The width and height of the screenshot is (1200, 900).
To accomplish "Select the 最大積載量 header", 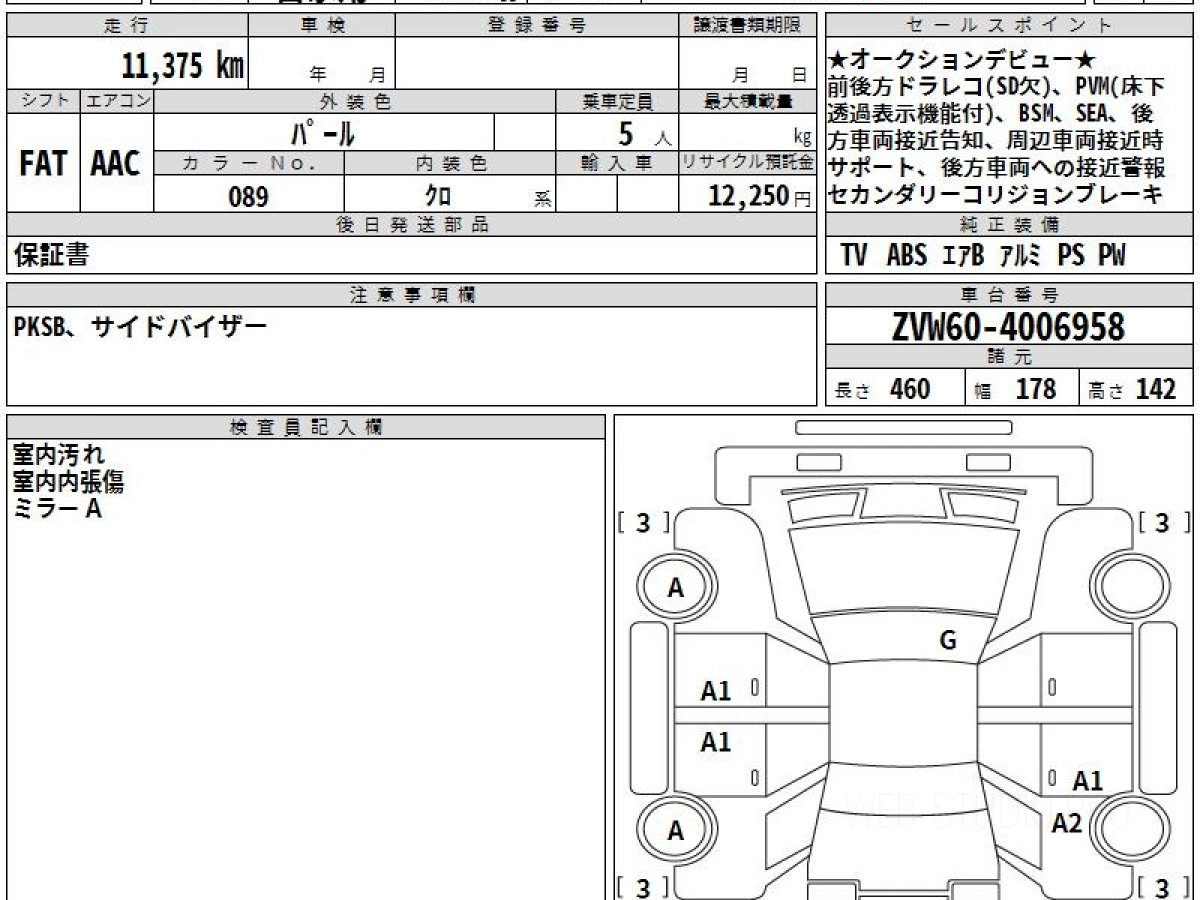I will [x=748, y=101].
